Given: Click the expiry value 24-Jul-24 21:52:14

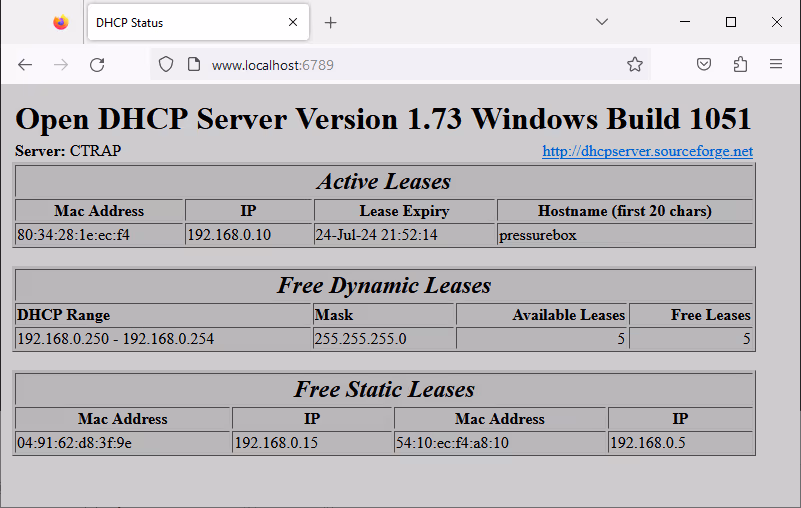Looking at the screenshot, I should coord(376,235).
